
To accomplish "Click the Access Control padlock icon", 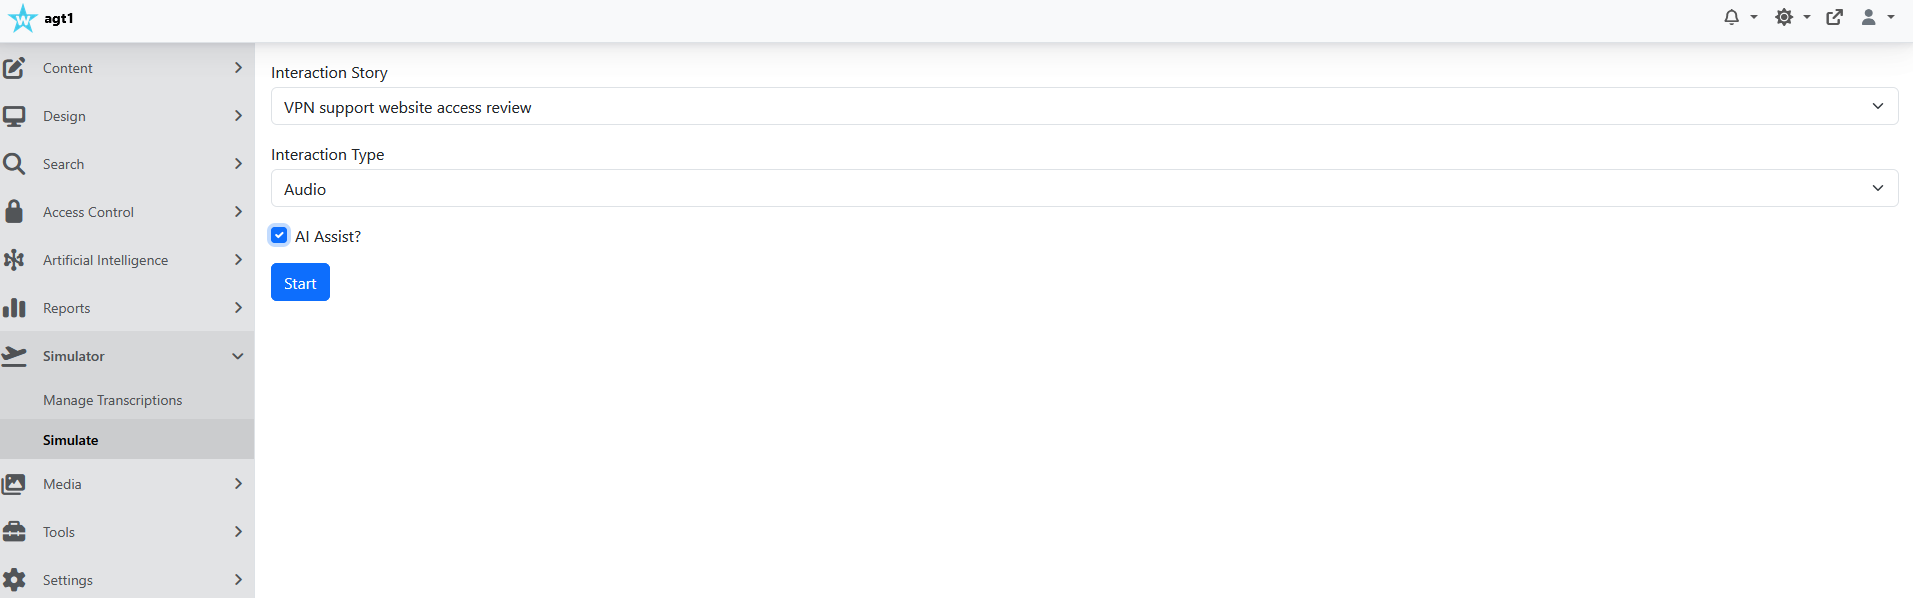I will 14,212.
